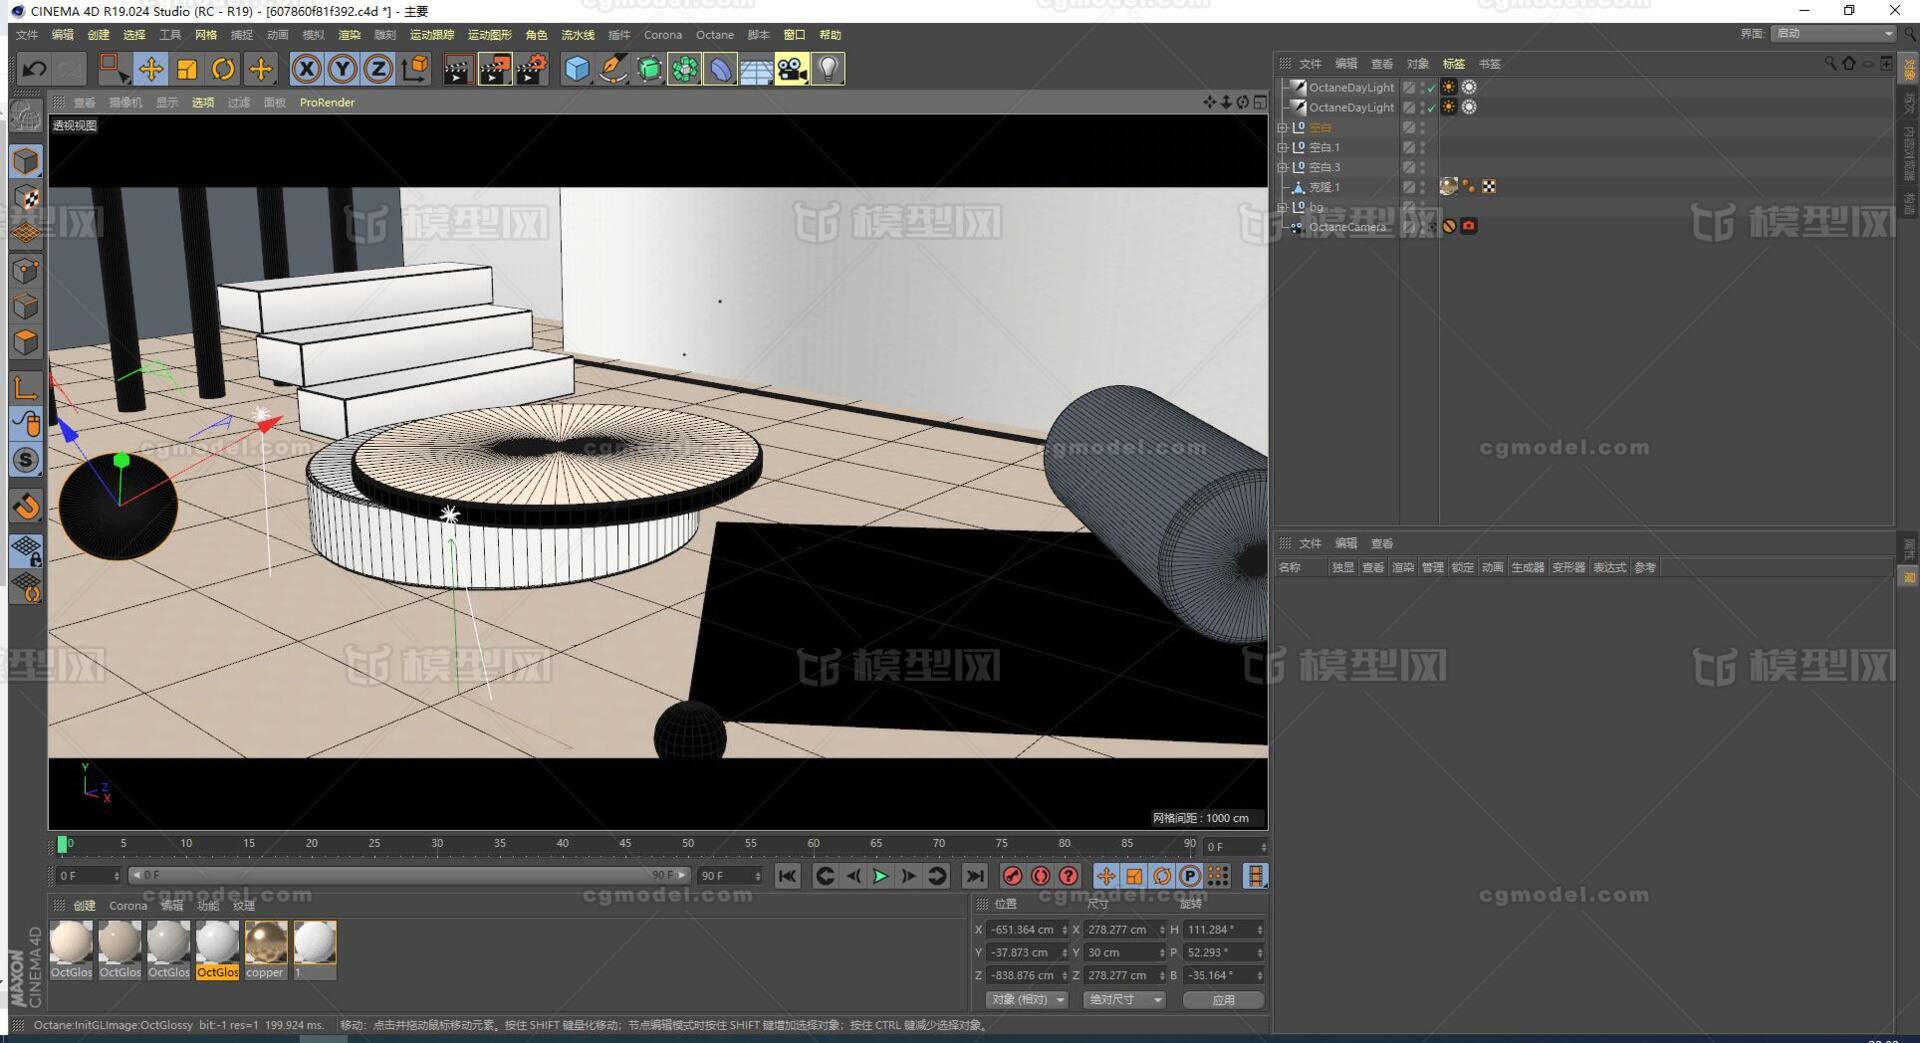1920x1043 pixels.
Task: Toggle the Y axis lock
Action: [342, 69]
